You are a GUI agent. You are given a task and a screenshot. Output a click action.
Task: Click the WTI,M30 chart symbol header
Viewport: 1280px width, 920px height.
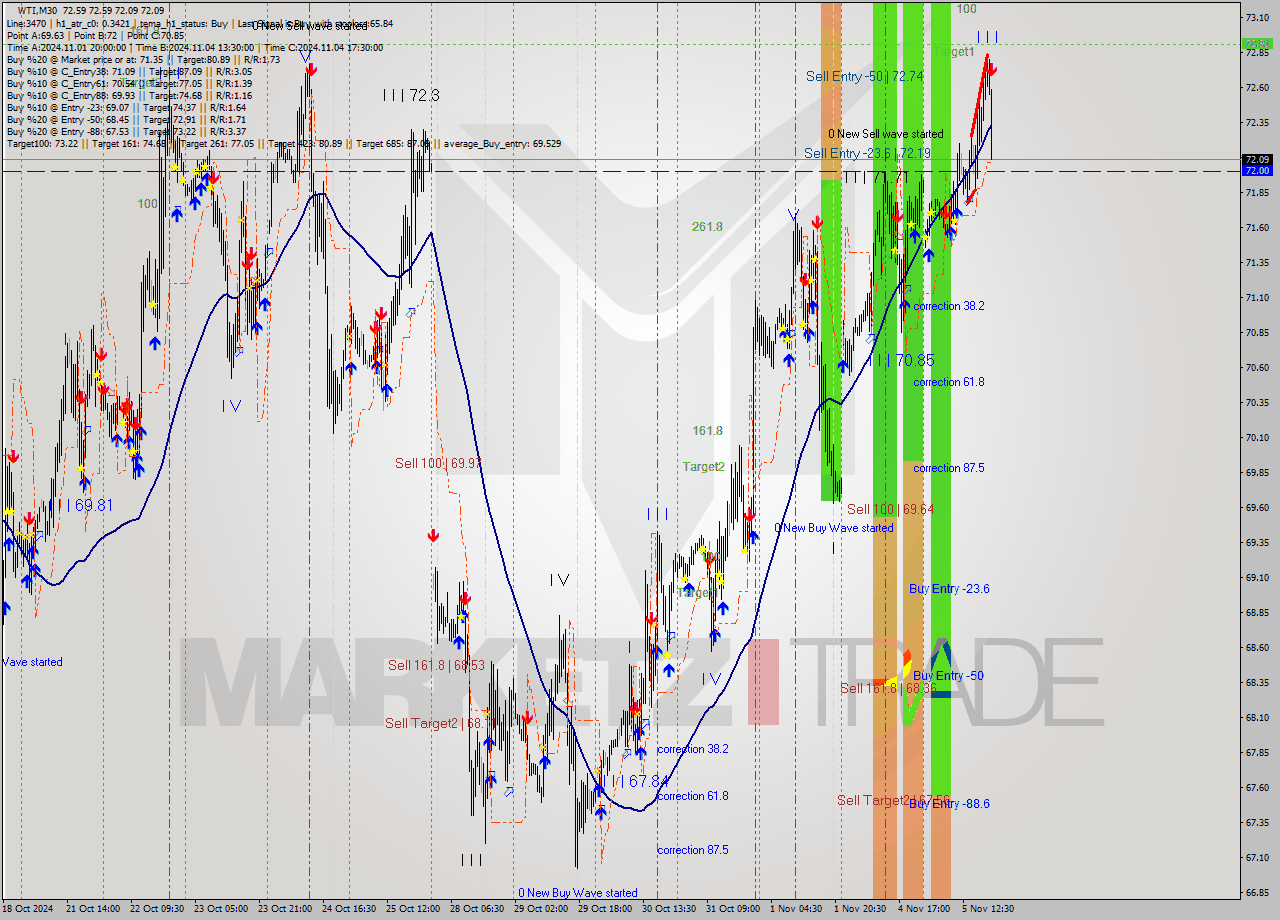click(91, 10)
